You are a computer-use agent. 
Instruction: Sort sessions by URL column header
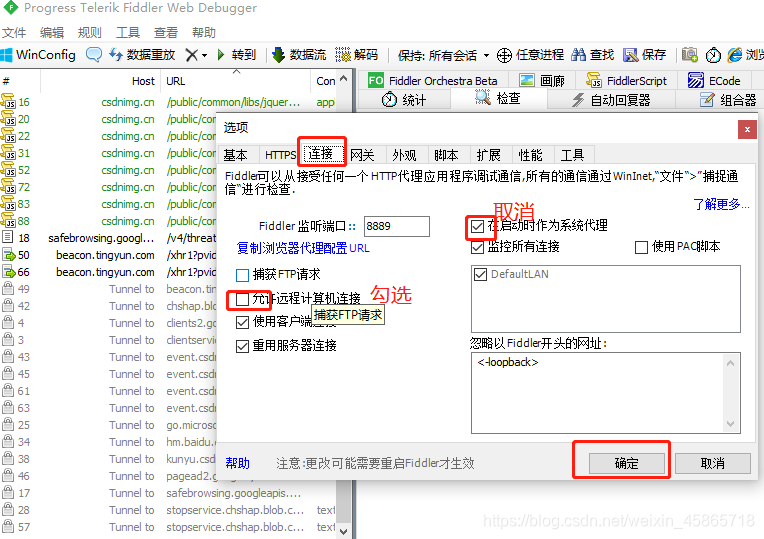coord(236,81)
